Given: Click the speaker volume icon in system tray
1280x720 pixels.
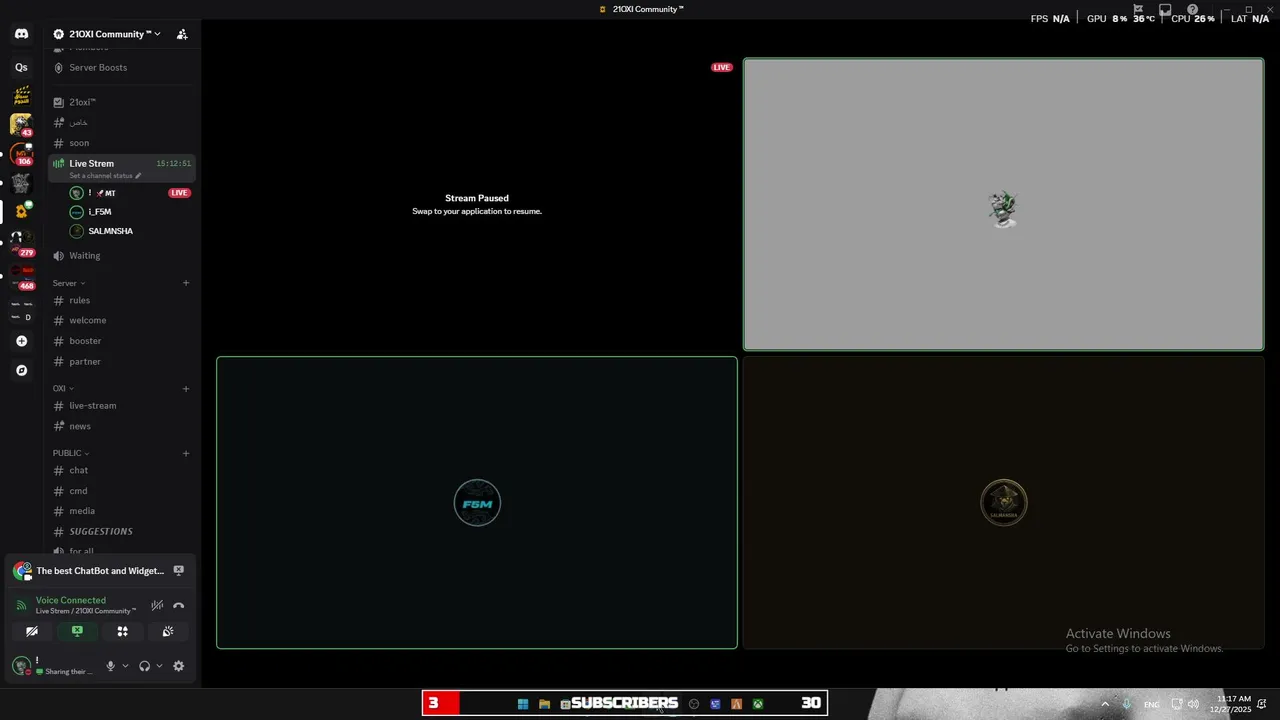Looking at the screenshot, I should tap(1193, 704).
